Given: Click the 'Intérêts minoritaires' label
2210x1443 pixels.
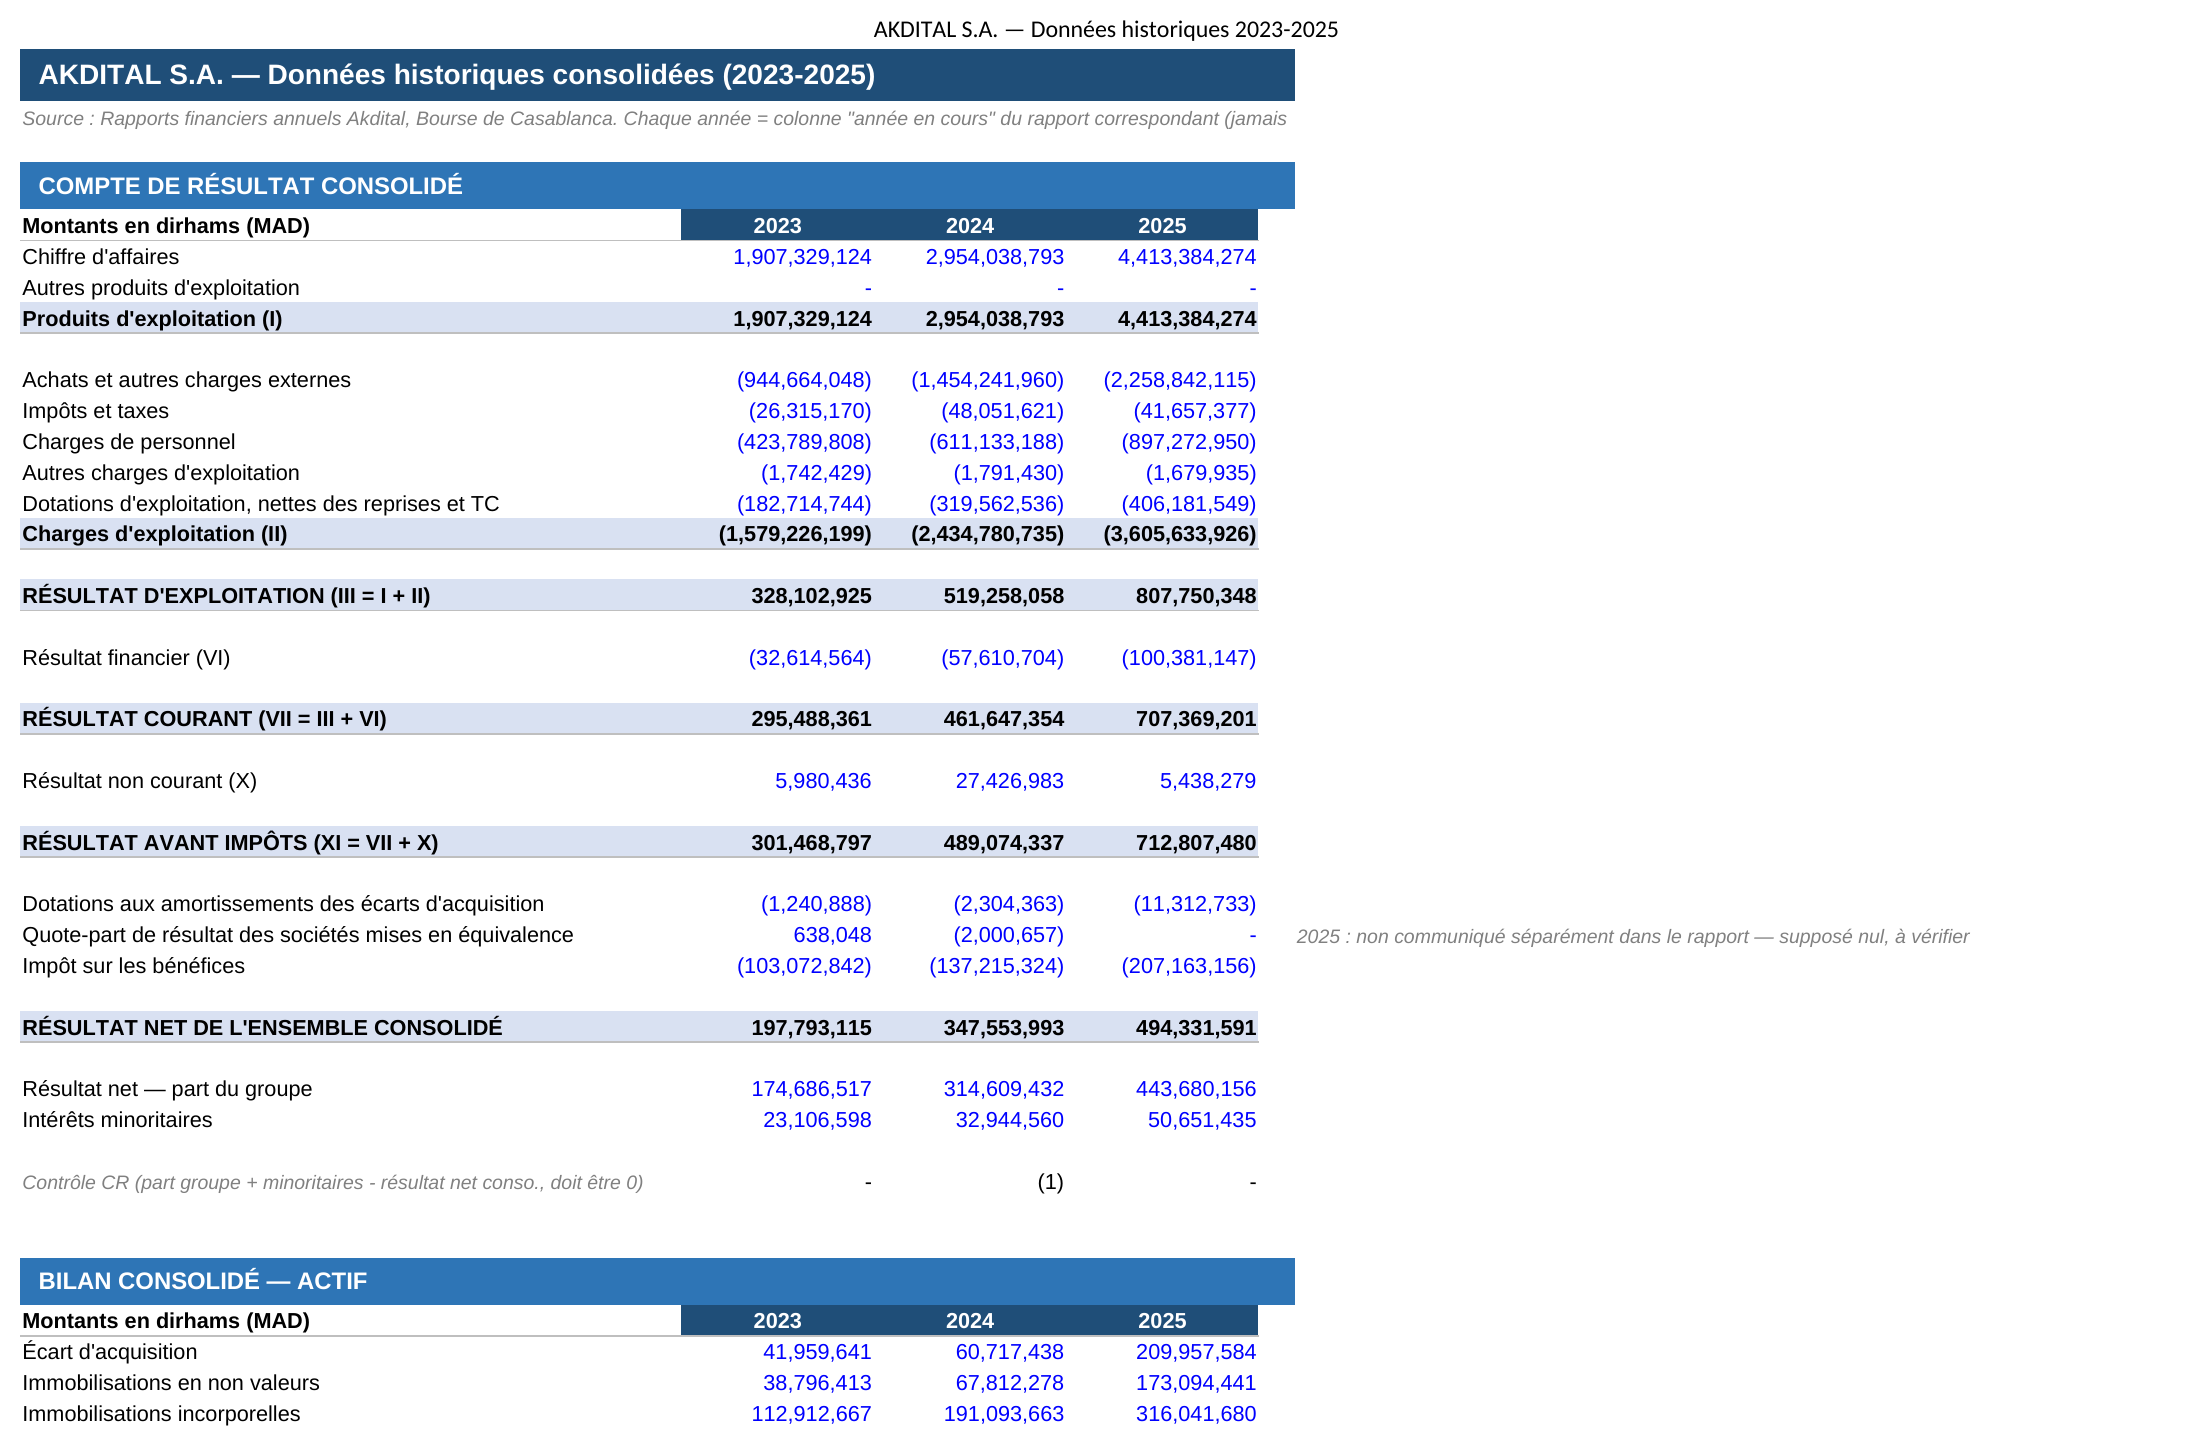Looking at the screenshot, I should (117, 1120).
